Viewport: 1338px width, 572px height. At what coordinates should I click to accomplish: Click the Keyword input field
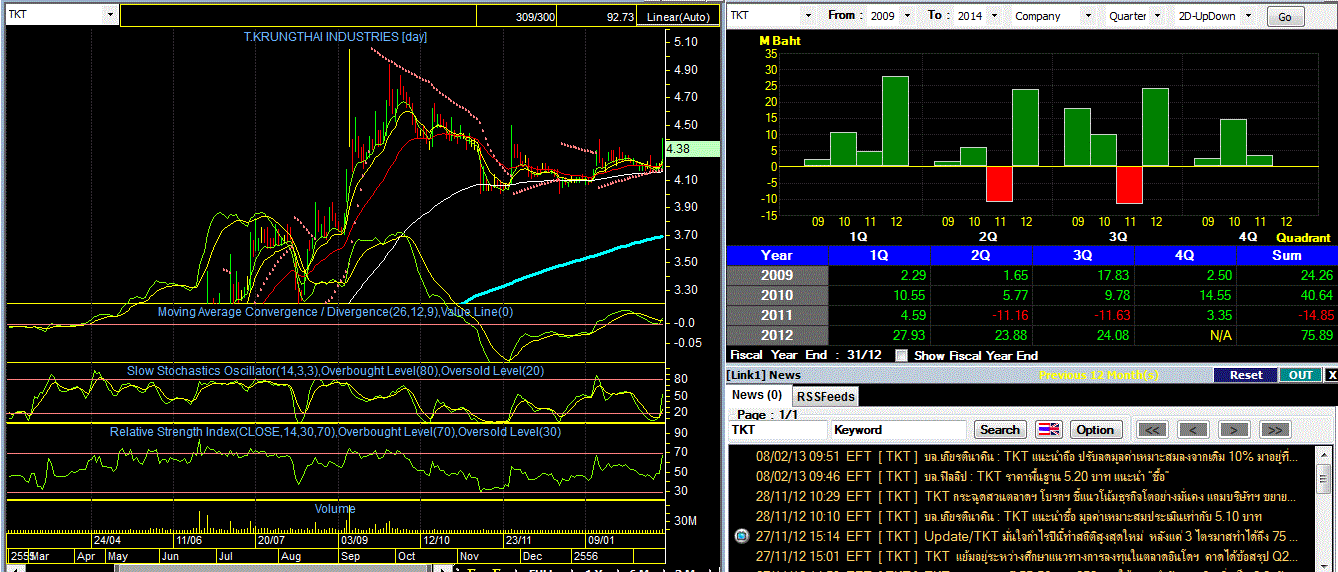tap(899, 429)
